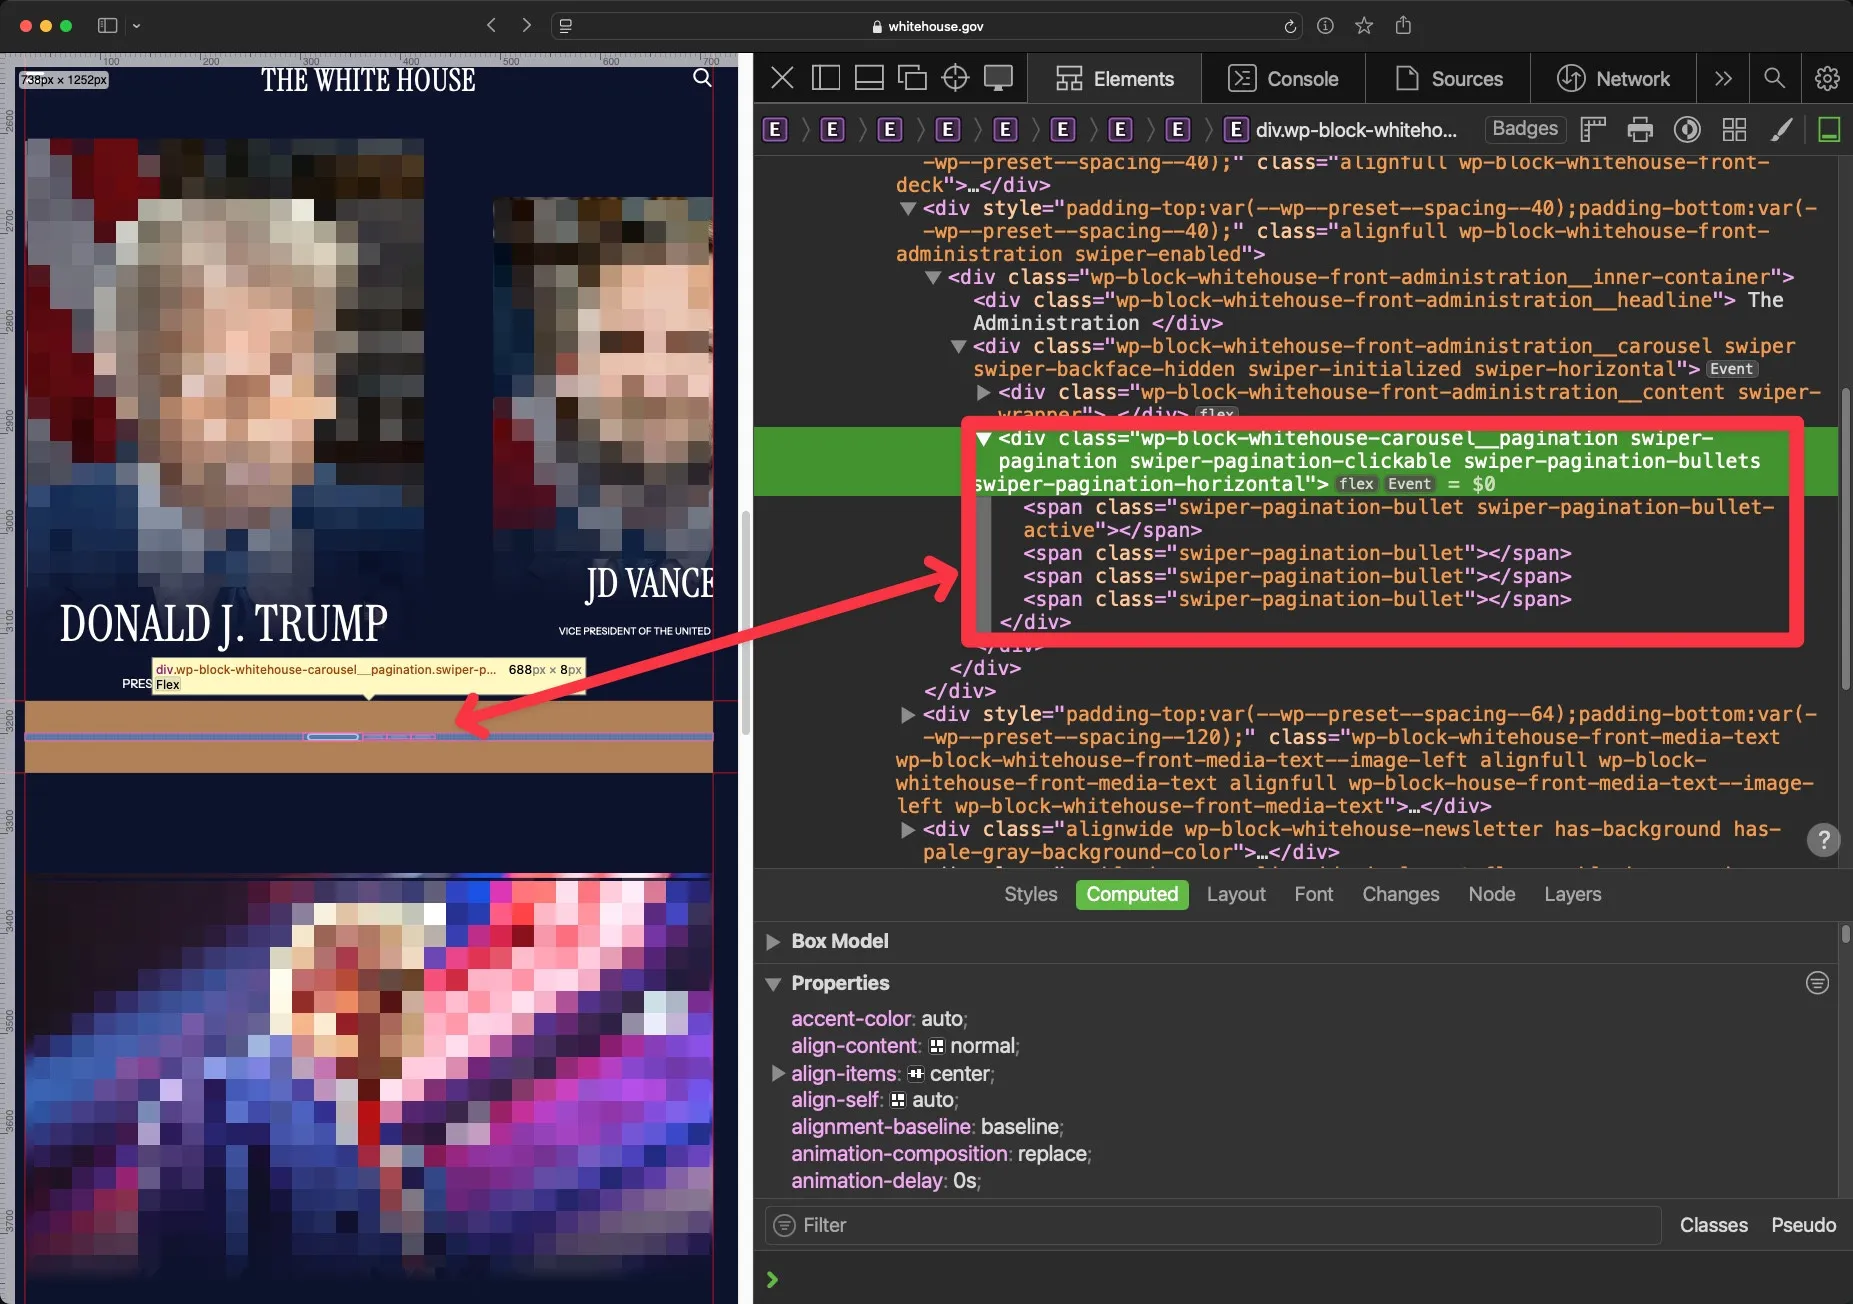Click the Event badge on the carousel div
The image size is (1853, 1304).
point(1731,369)
